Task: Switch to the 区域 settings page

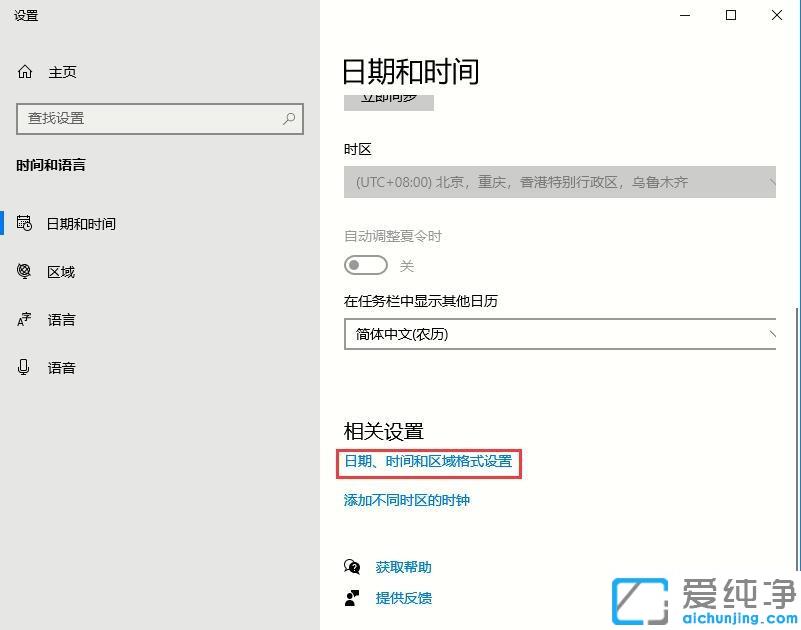Action: [62, 271]
